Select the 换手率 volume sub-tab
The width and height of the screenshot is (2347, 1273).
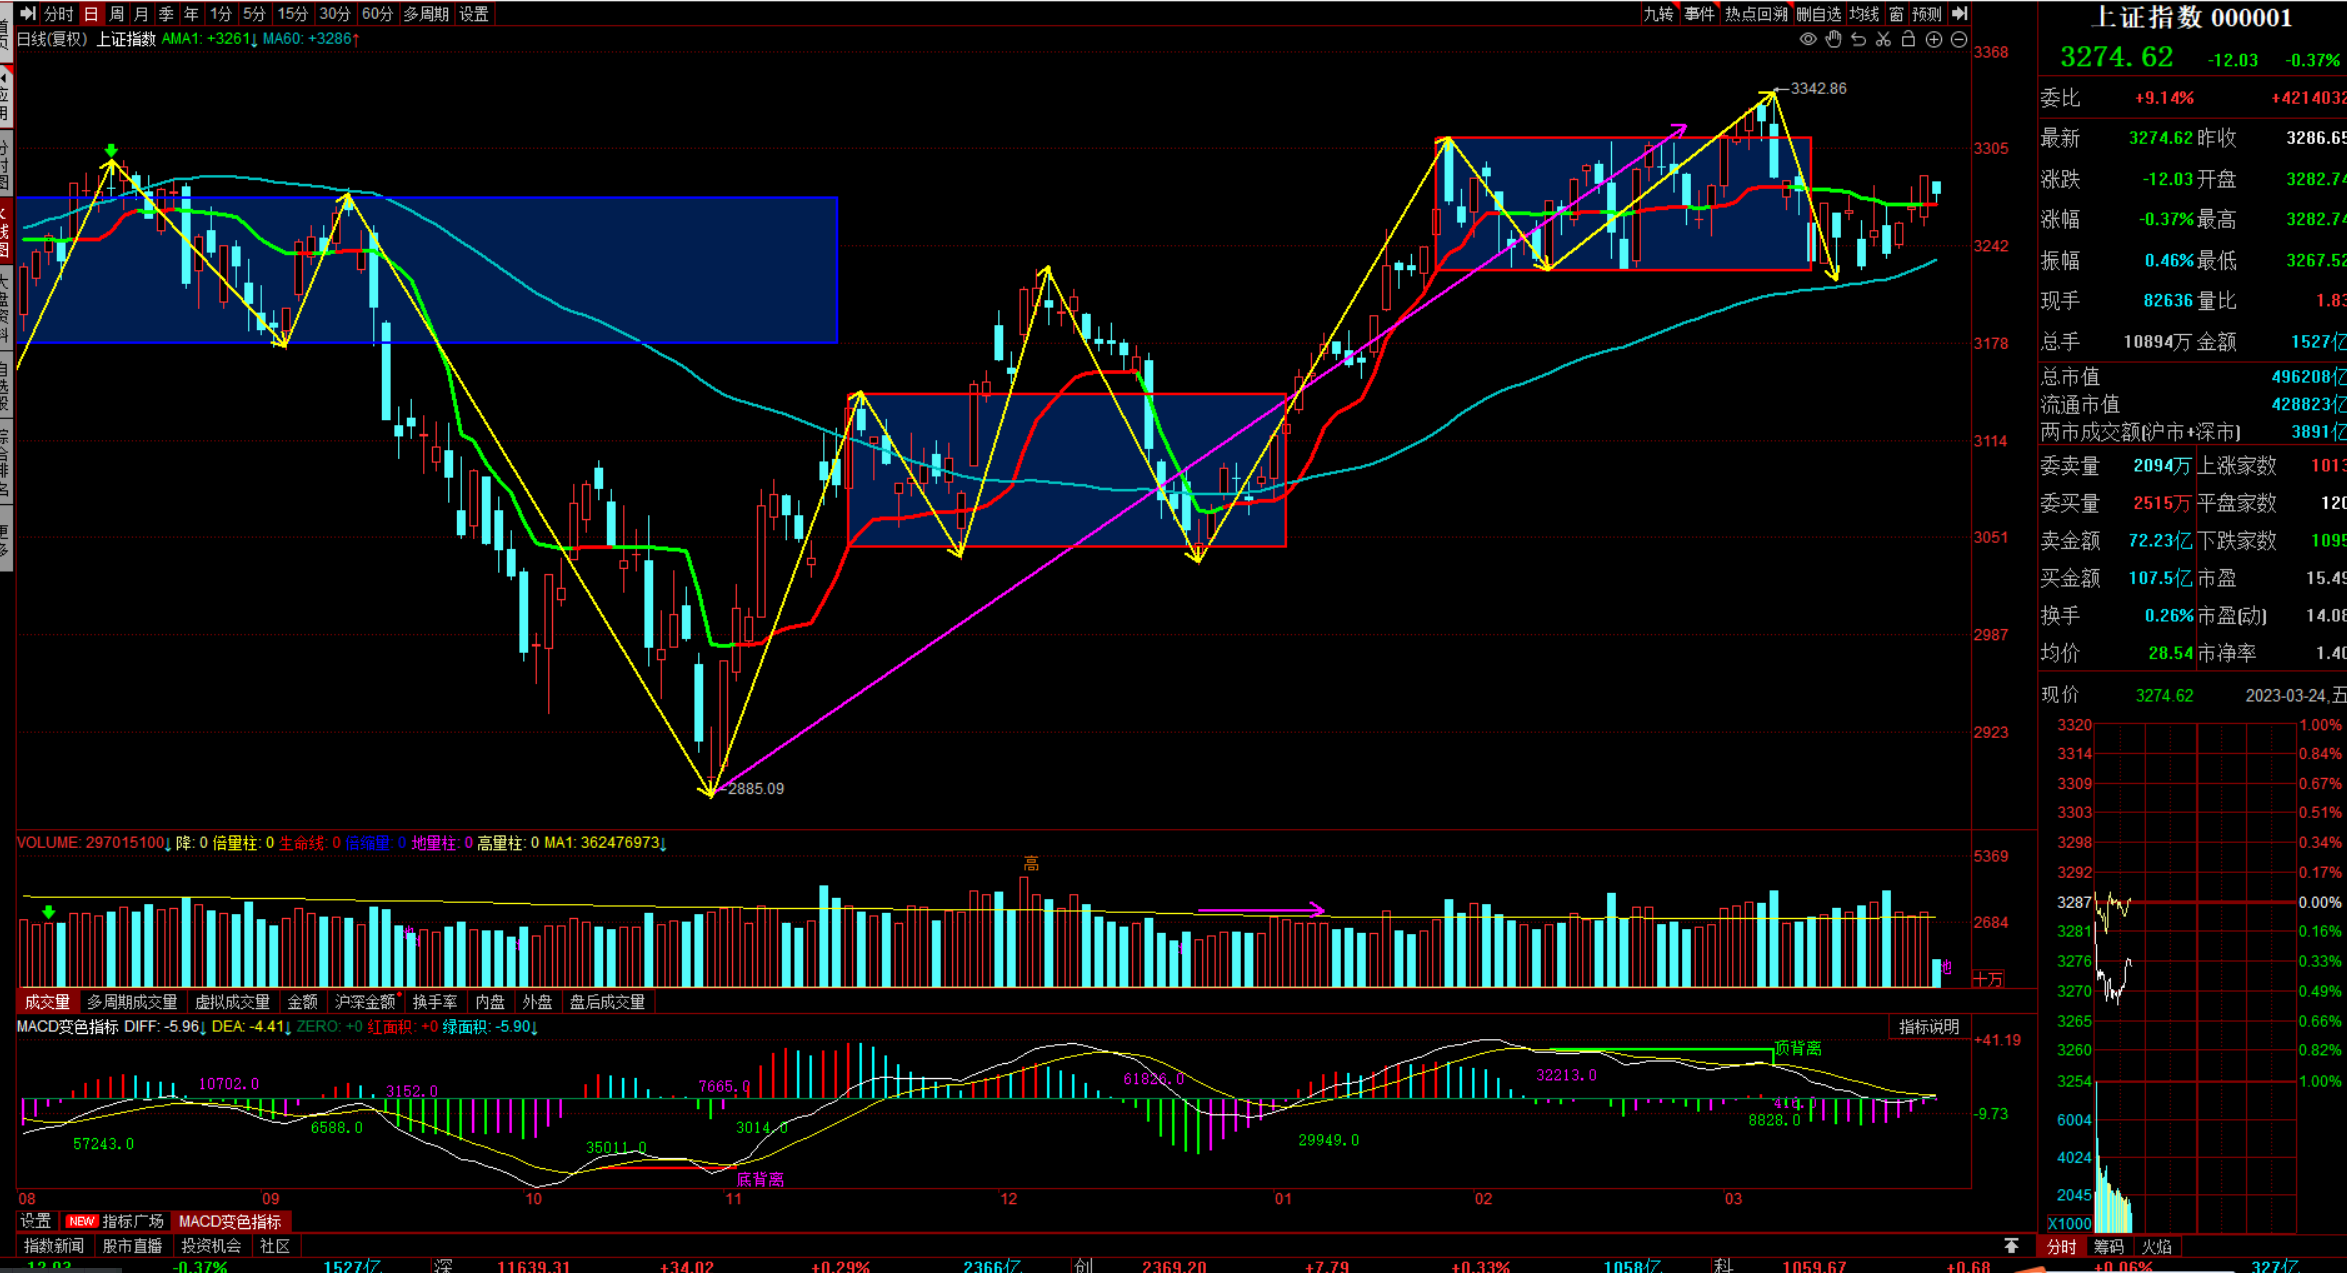[x=435, y=1001]
